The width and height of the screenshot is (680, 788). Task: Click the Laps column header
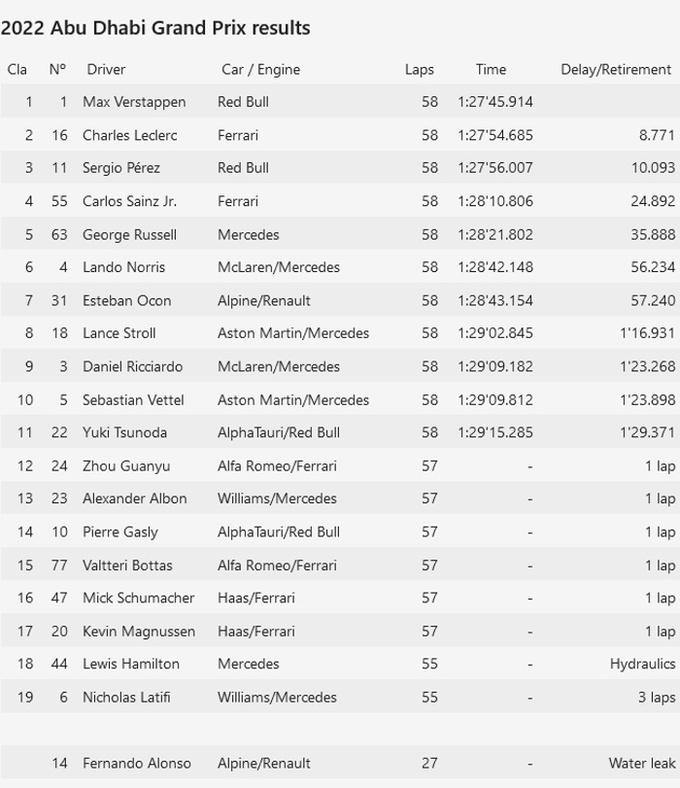coord(419,70)
